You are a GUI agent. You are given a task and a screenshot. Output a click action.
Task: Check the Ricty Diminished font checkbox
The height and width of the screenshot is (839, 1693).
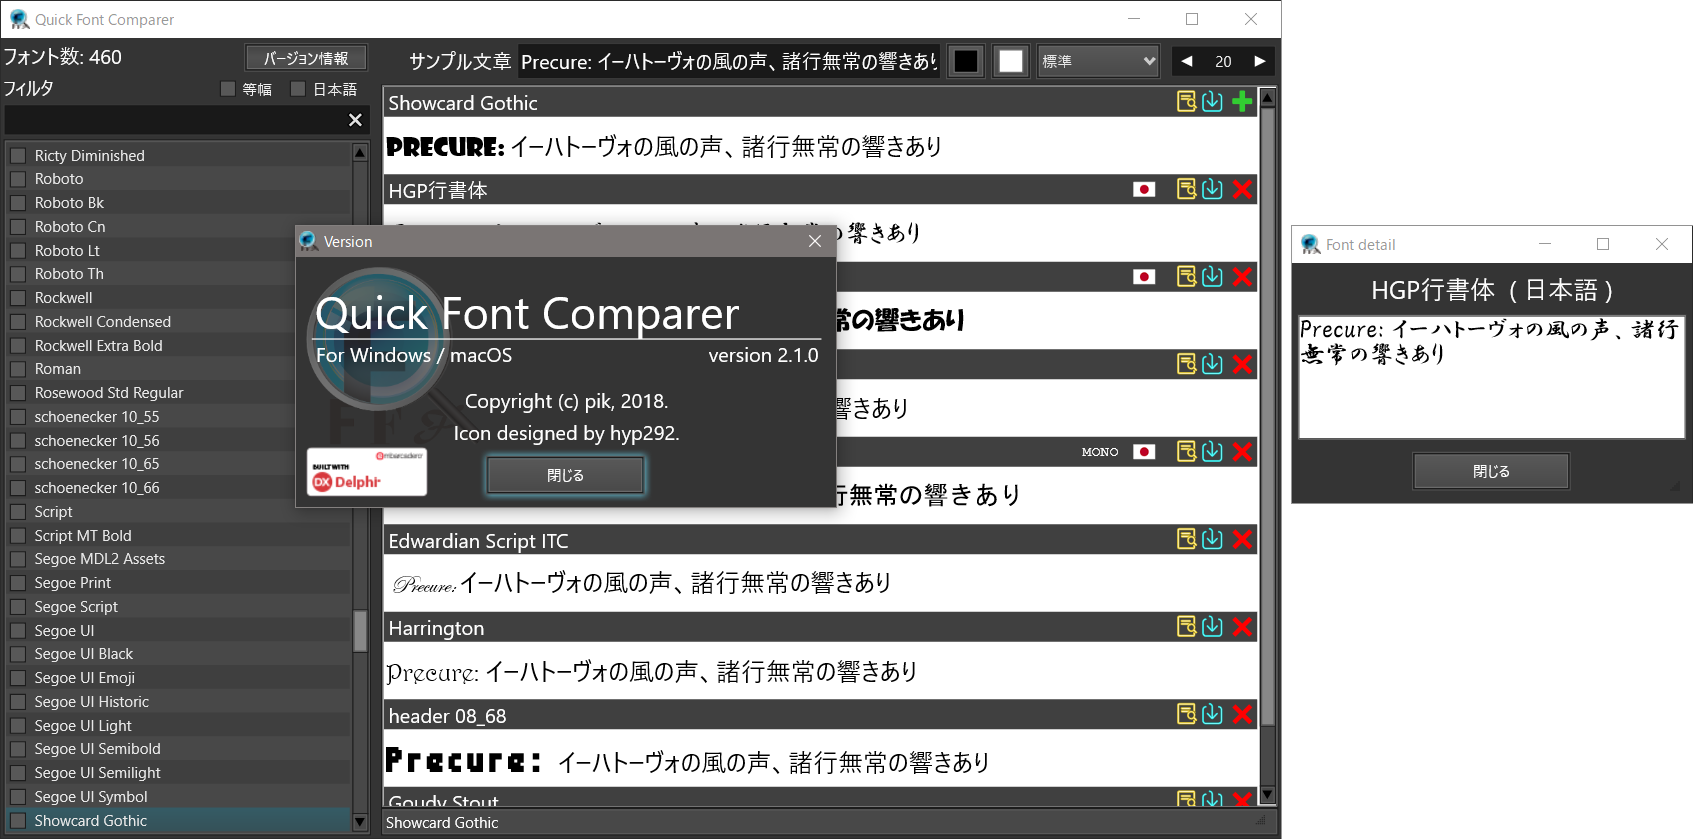pos(18,155)
